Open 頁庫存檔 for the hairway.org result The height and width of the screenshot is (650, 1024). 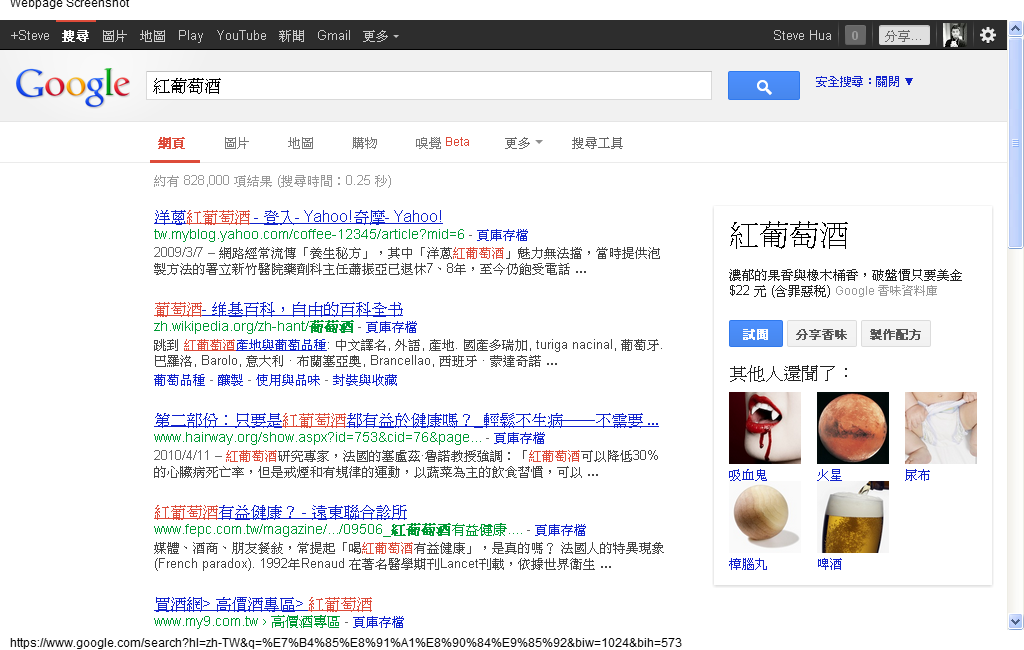pos(519,438)
